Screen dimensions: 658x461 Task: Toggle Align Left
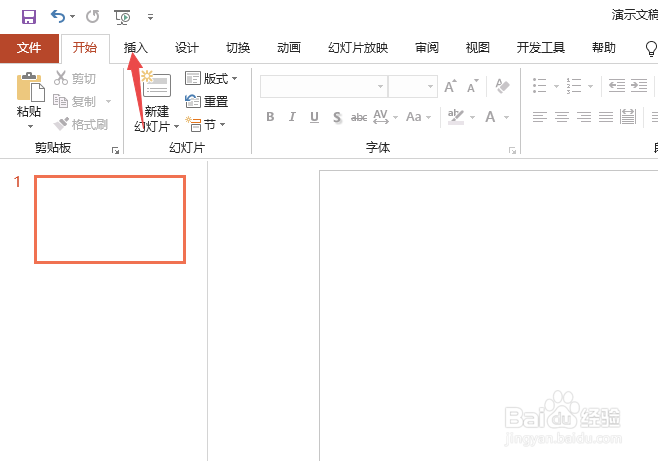pyautogui.click(x=540, y=117)
